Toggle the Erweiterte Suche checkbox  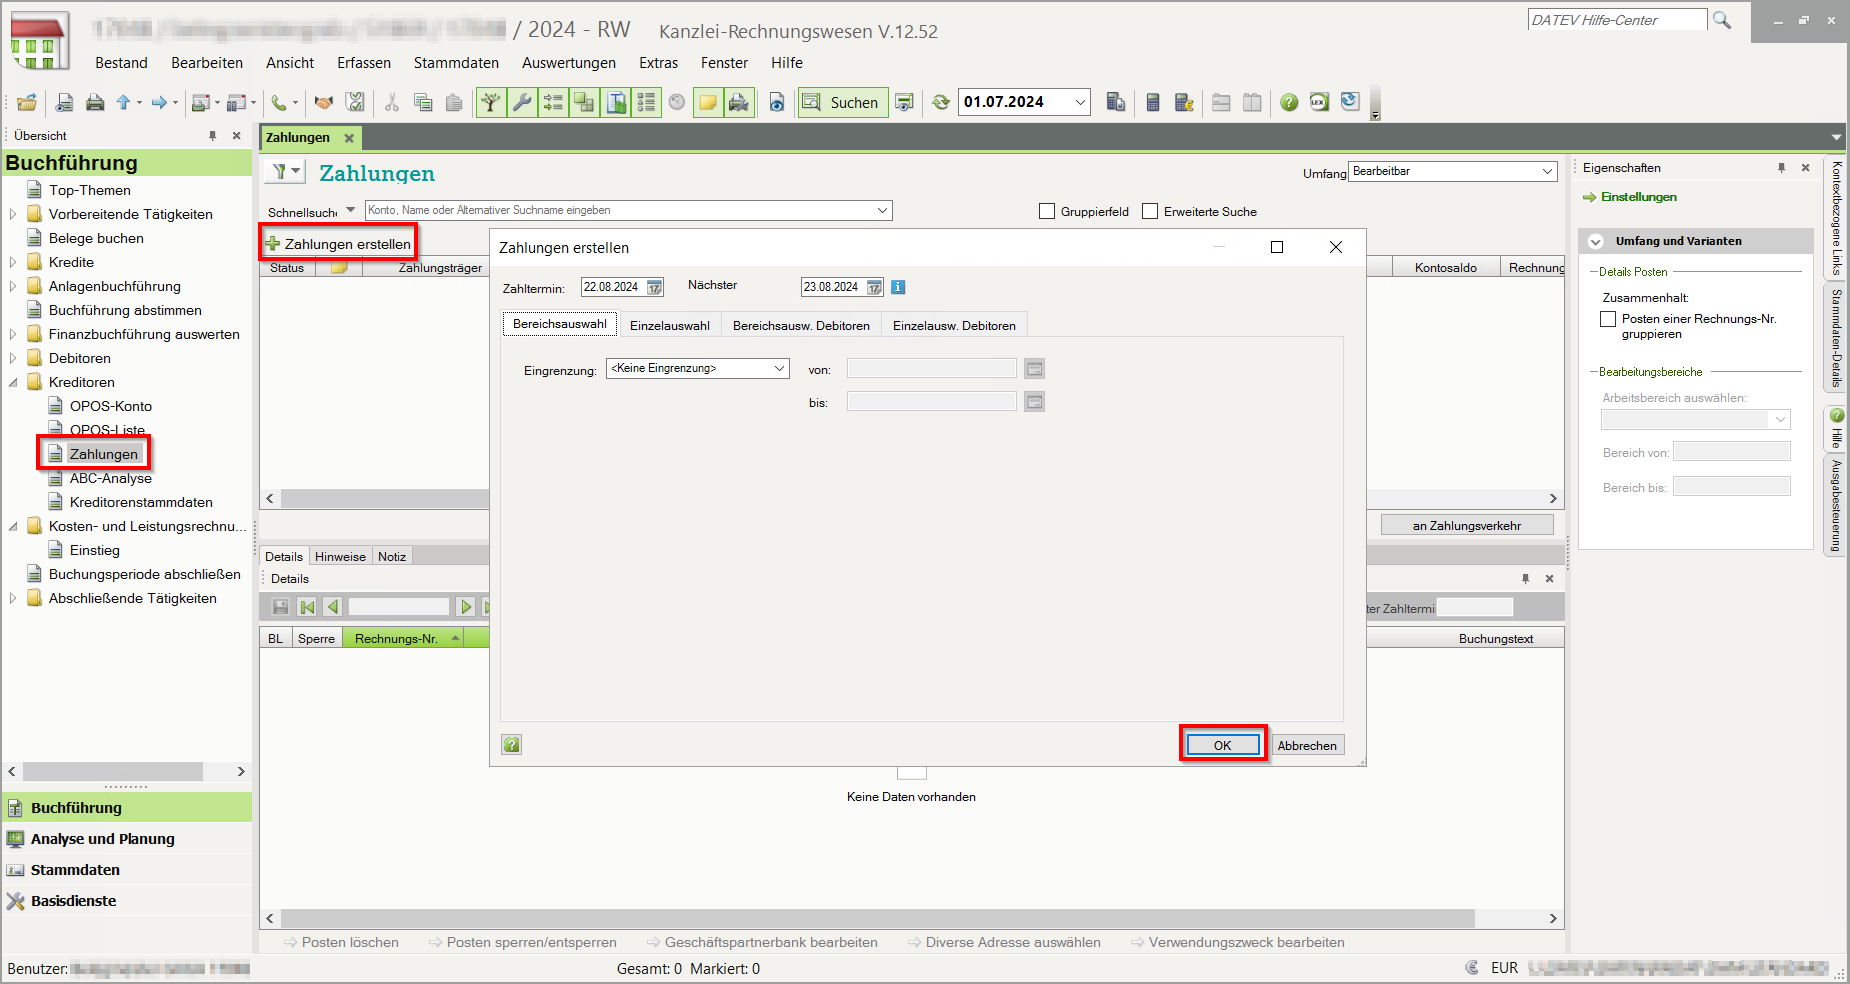[1150, 211]
